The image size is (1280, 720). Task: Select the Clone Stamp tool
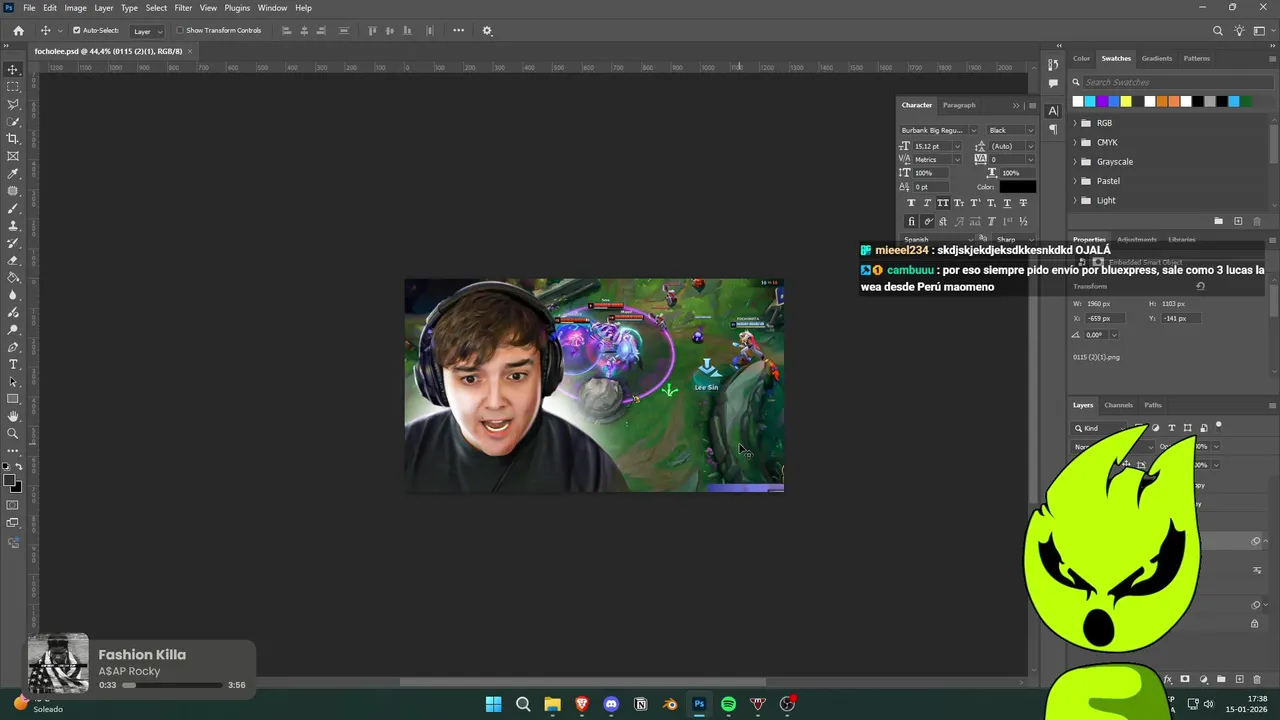13,226
